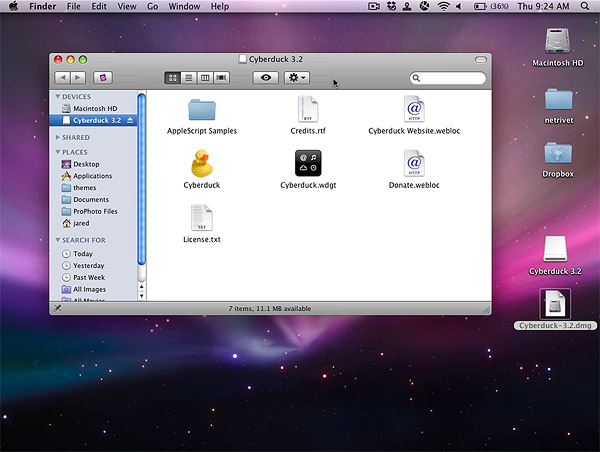Click the Finder search field
600x452 pixels.
point(448,78)
